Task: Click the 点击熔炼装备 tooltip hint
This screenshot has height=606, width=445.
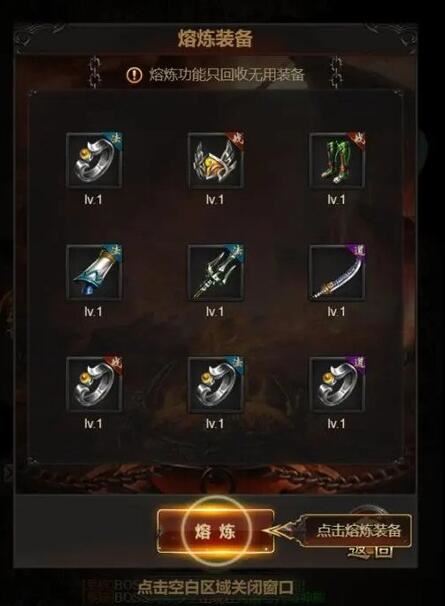Action: click(358, 531)
